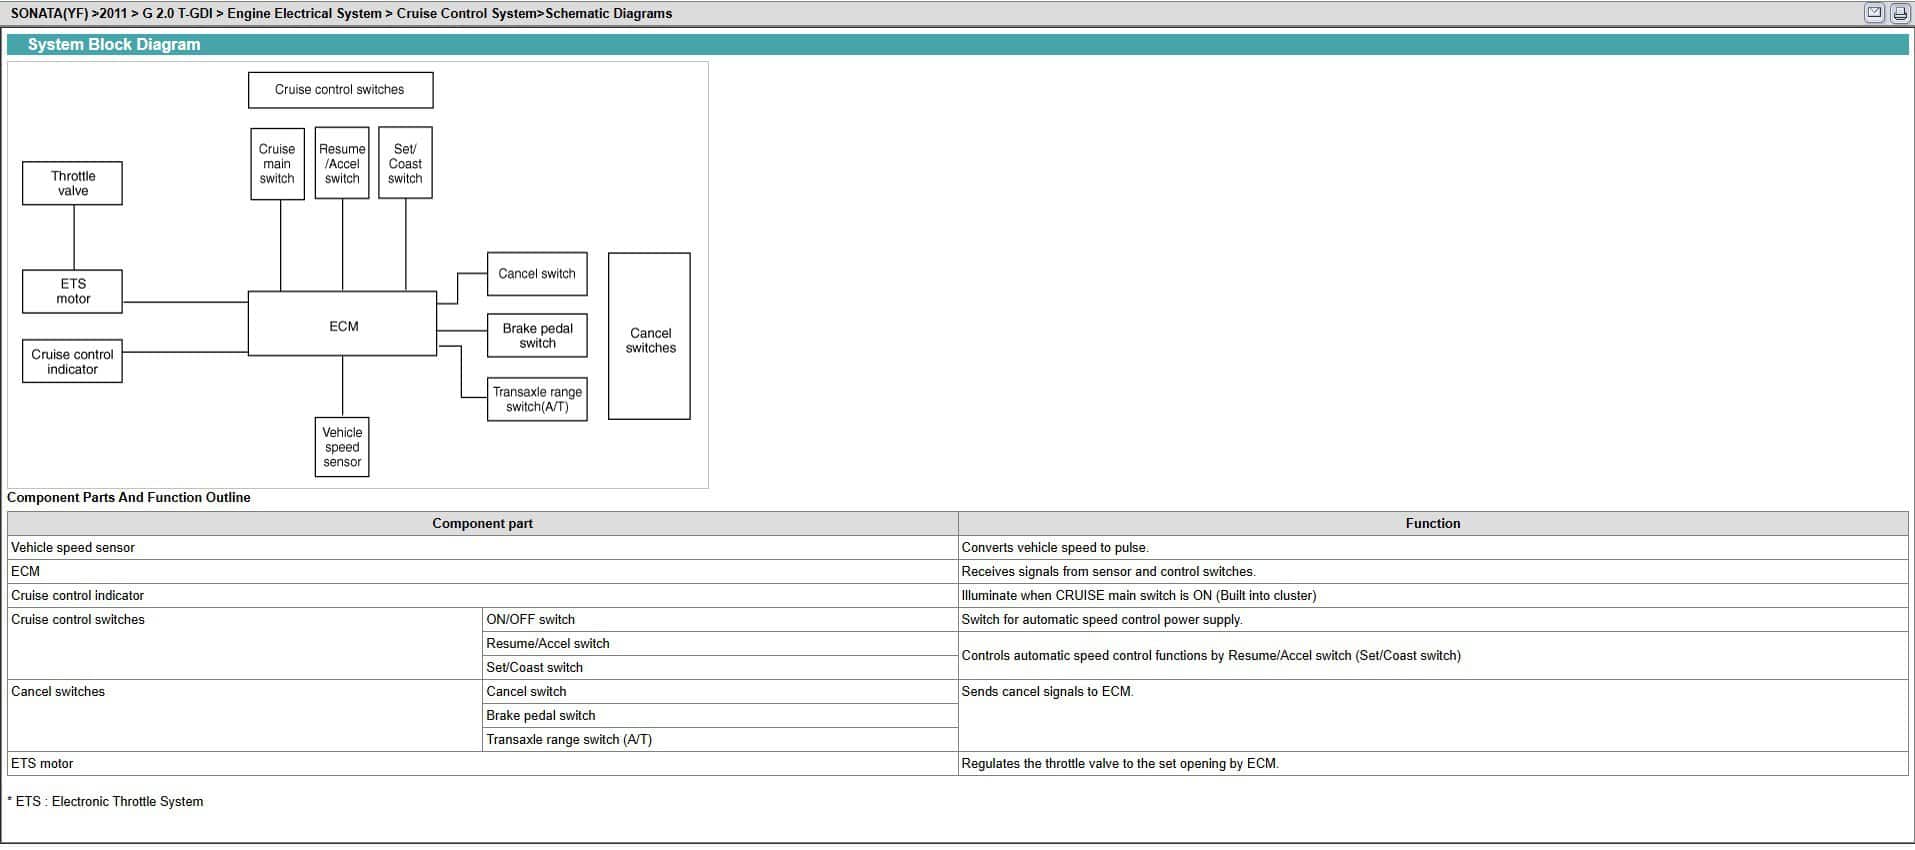Image resolution: width=1915 pixels, height=850 pixels.
Task: Click the print icon in the header
Action: [x=1898, y=13]
